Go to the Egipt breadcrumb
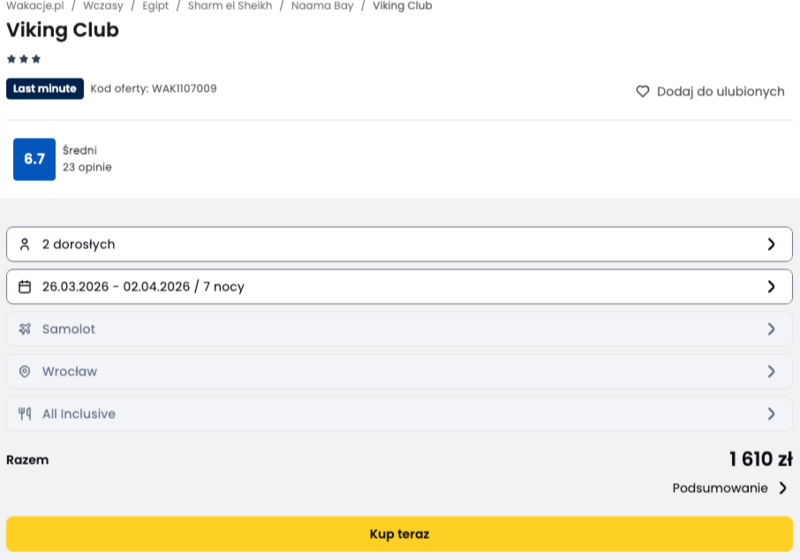The width and height of the screenshot is (800, 560). click(x=155, y=6)
